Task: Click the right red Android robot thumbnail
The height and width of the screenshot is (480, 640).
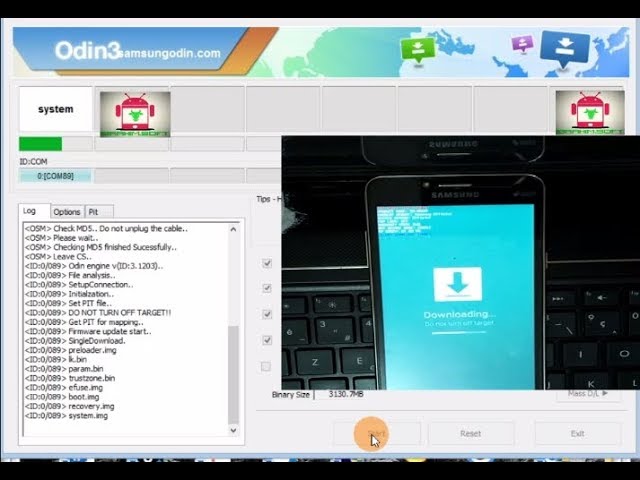Action: tap(590, 113)
